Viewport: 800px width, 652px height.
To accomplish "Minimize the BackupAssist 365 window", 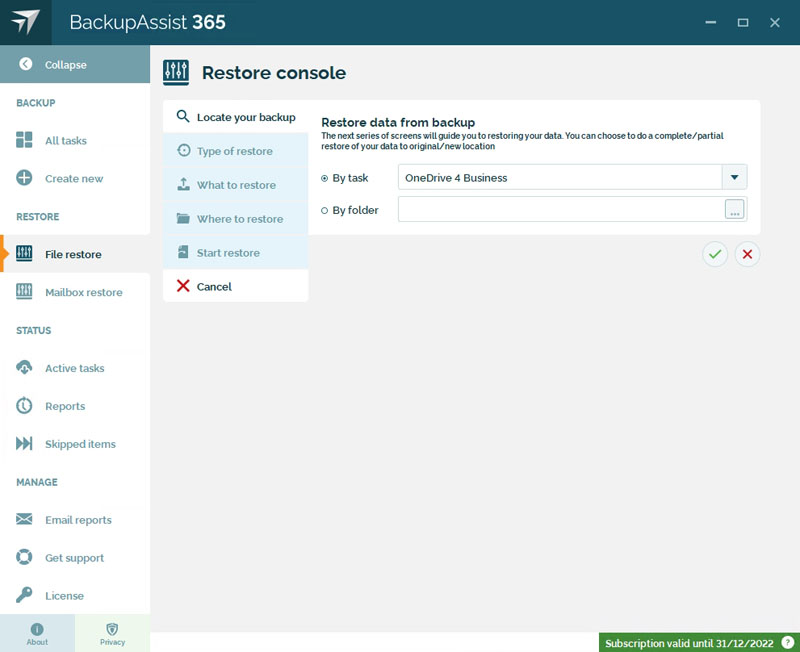I will 711,22.
